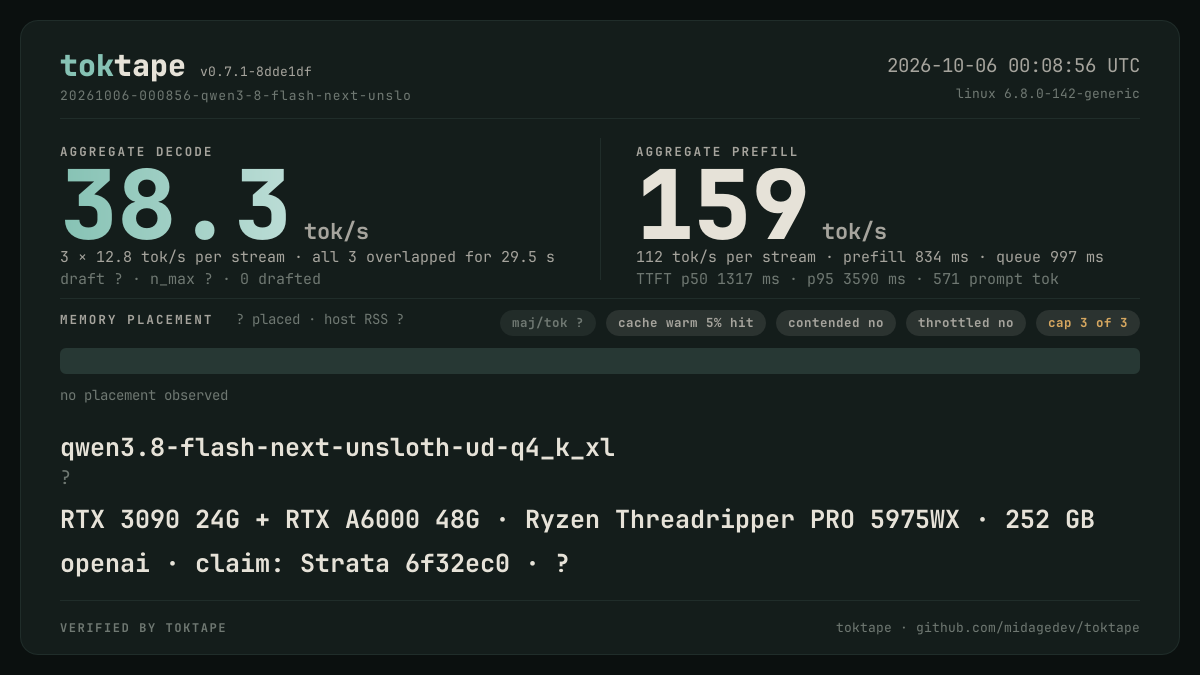Screen dimensions: 1200x675
Task: Click the cache warm 5% hit pill
Action: [686, 323]
